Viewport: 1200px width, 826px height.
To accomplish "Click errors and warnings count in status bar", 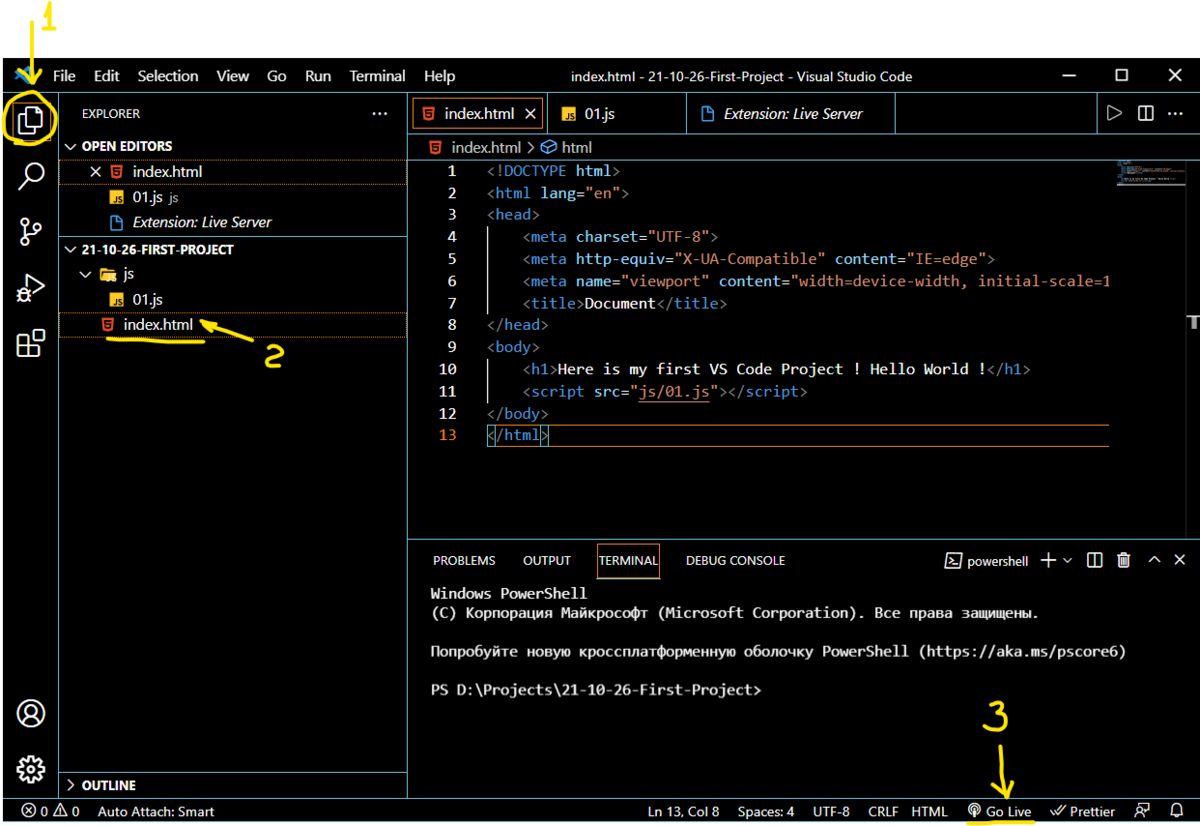I will point(51,811).
